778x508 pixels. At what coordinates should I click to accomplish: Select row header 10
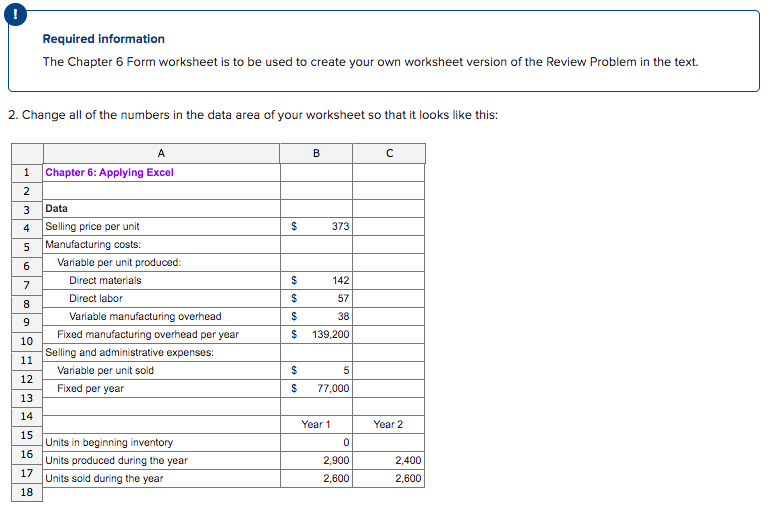pyautogui.click(x=27, y=341)
